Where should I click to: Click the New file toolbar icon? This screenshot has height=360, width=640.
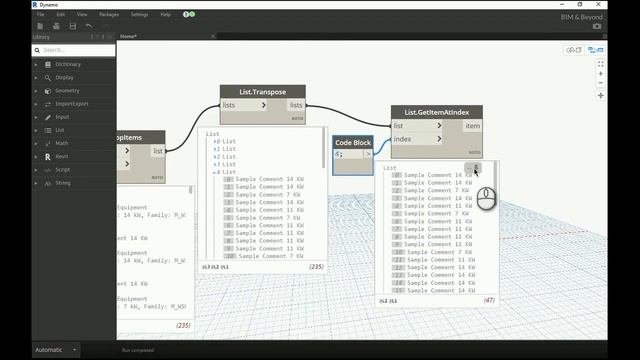click(x=40, y=26)
